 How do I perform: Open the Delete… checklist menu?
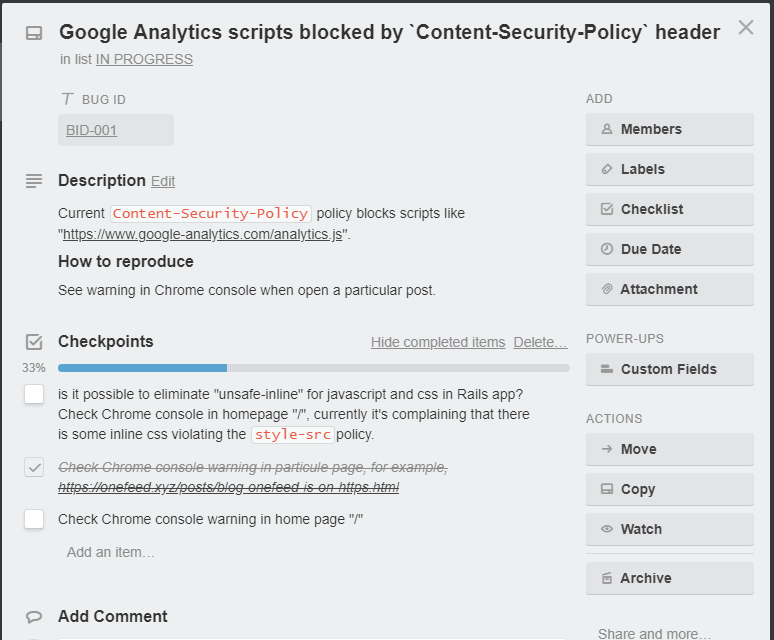click(541, 342)
